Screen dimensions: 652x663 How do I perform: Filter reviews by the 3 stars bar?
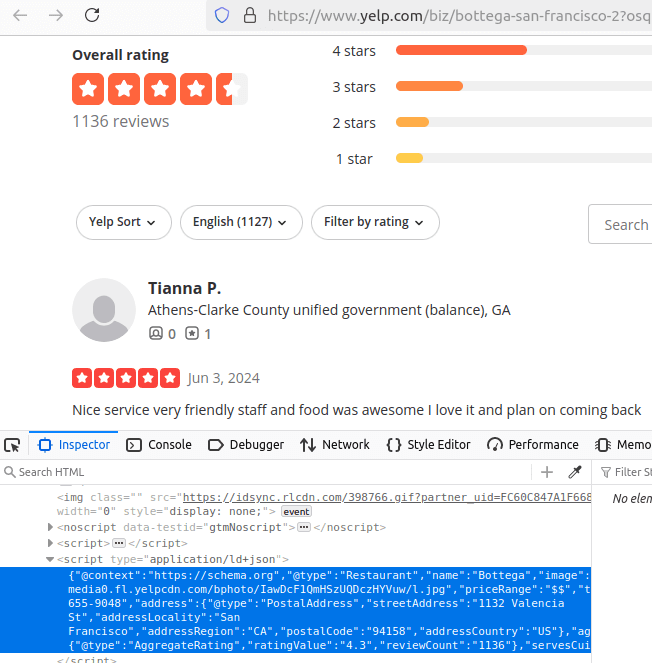click(x=523, y=86)
